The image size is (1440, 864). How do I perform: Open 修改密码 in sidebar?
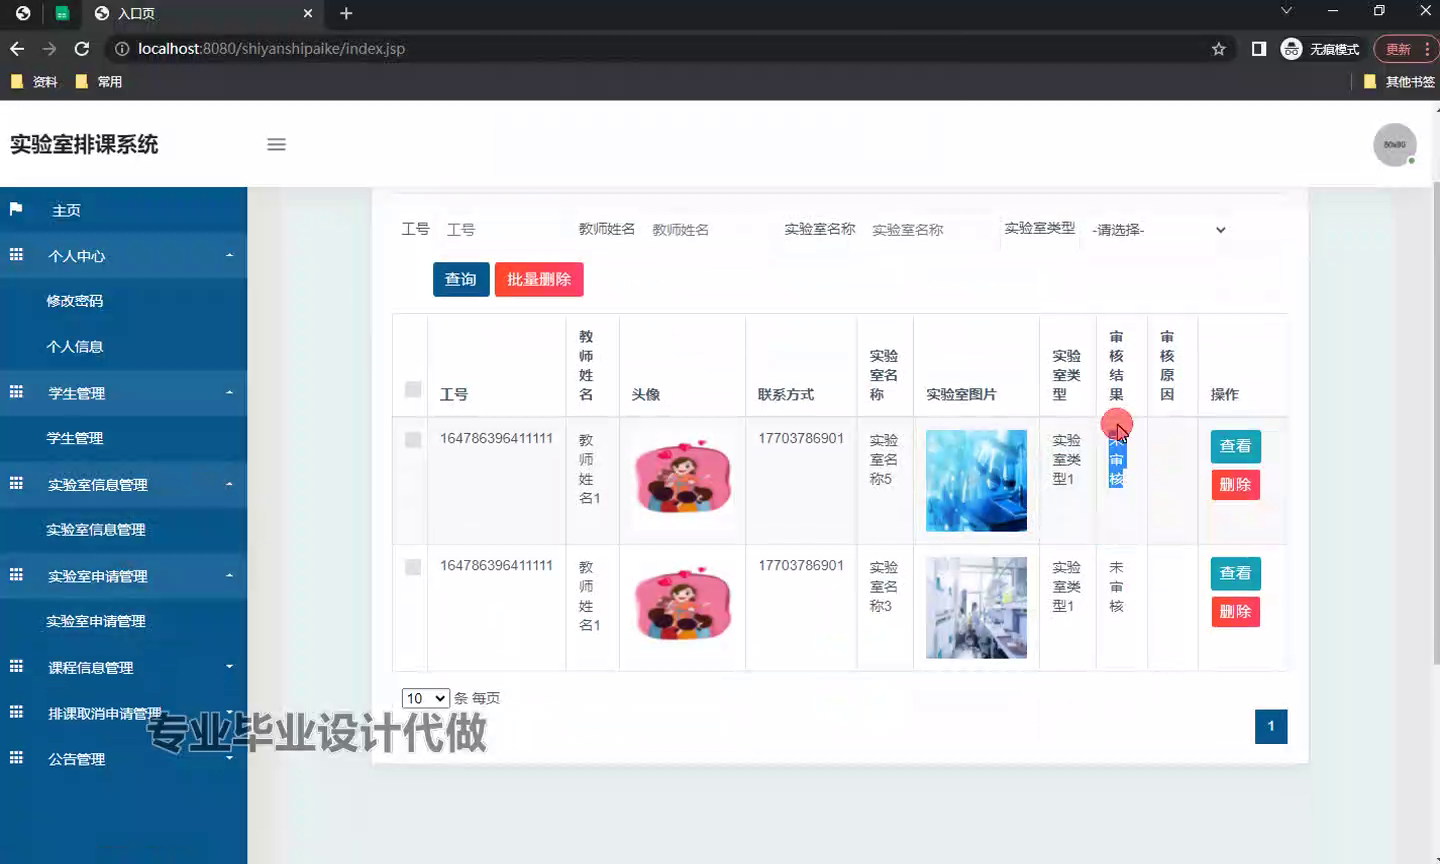click(74, 300)
